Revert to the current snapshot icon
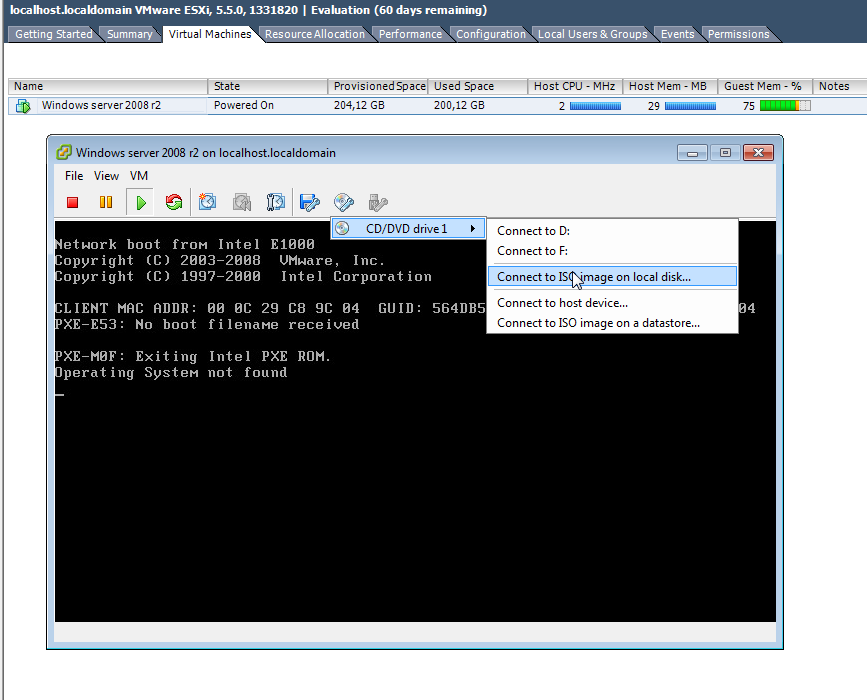Image resolution: width=867 pixels, height=700 pixels. pos(242,202)
